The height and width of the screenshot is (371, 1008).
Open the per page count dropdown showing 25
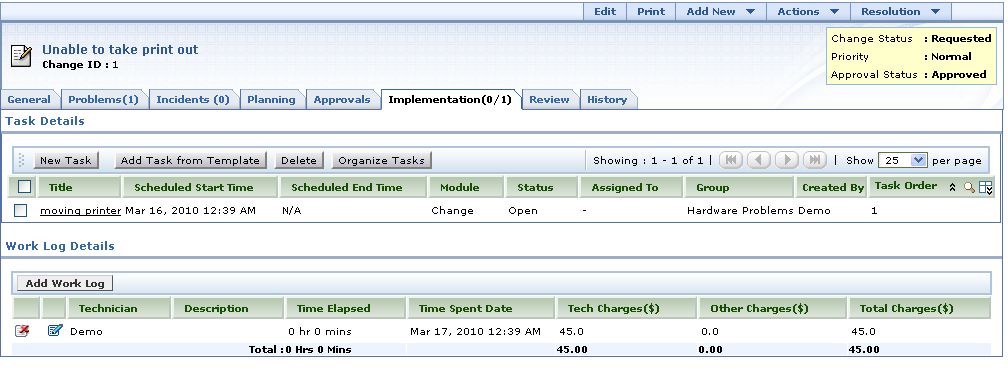point(902,160)
